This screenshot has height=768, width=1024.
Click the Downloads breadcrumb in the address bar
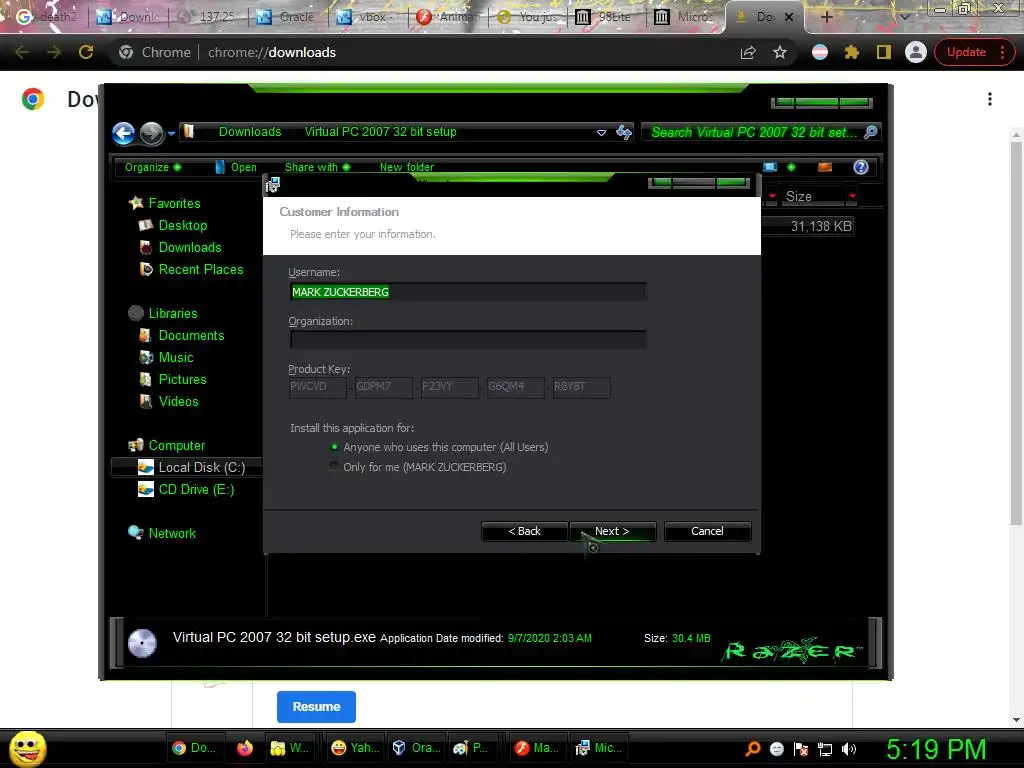point(250,132)
